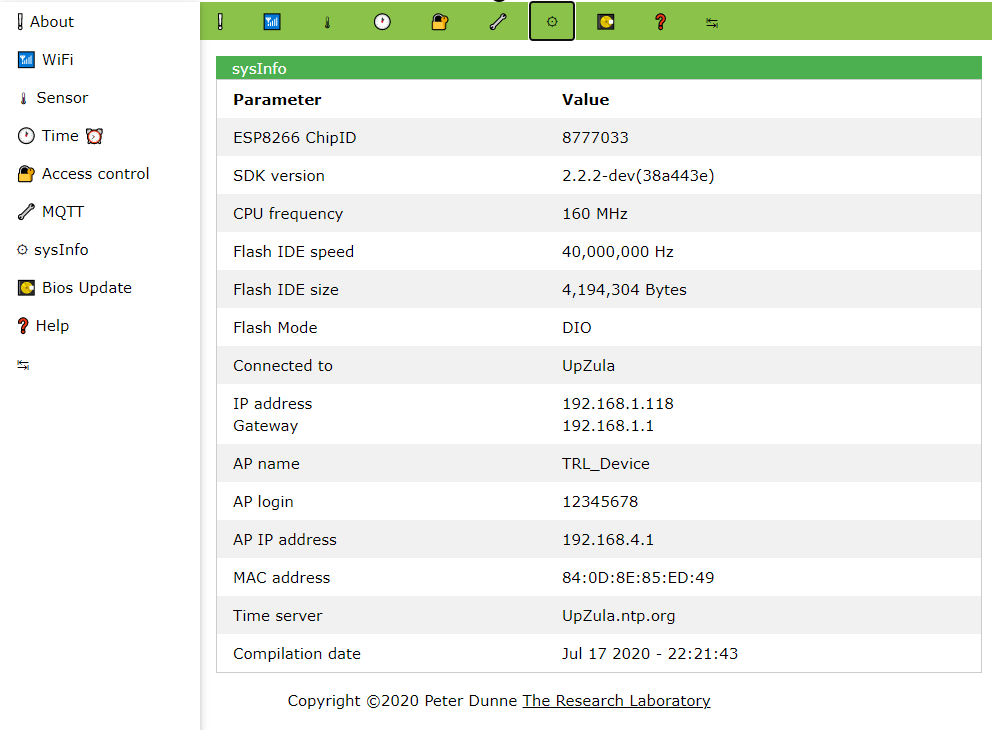
Task: Click the chip icon next to Bios Update
Action: pyautogui.click(x=24, y=287)
